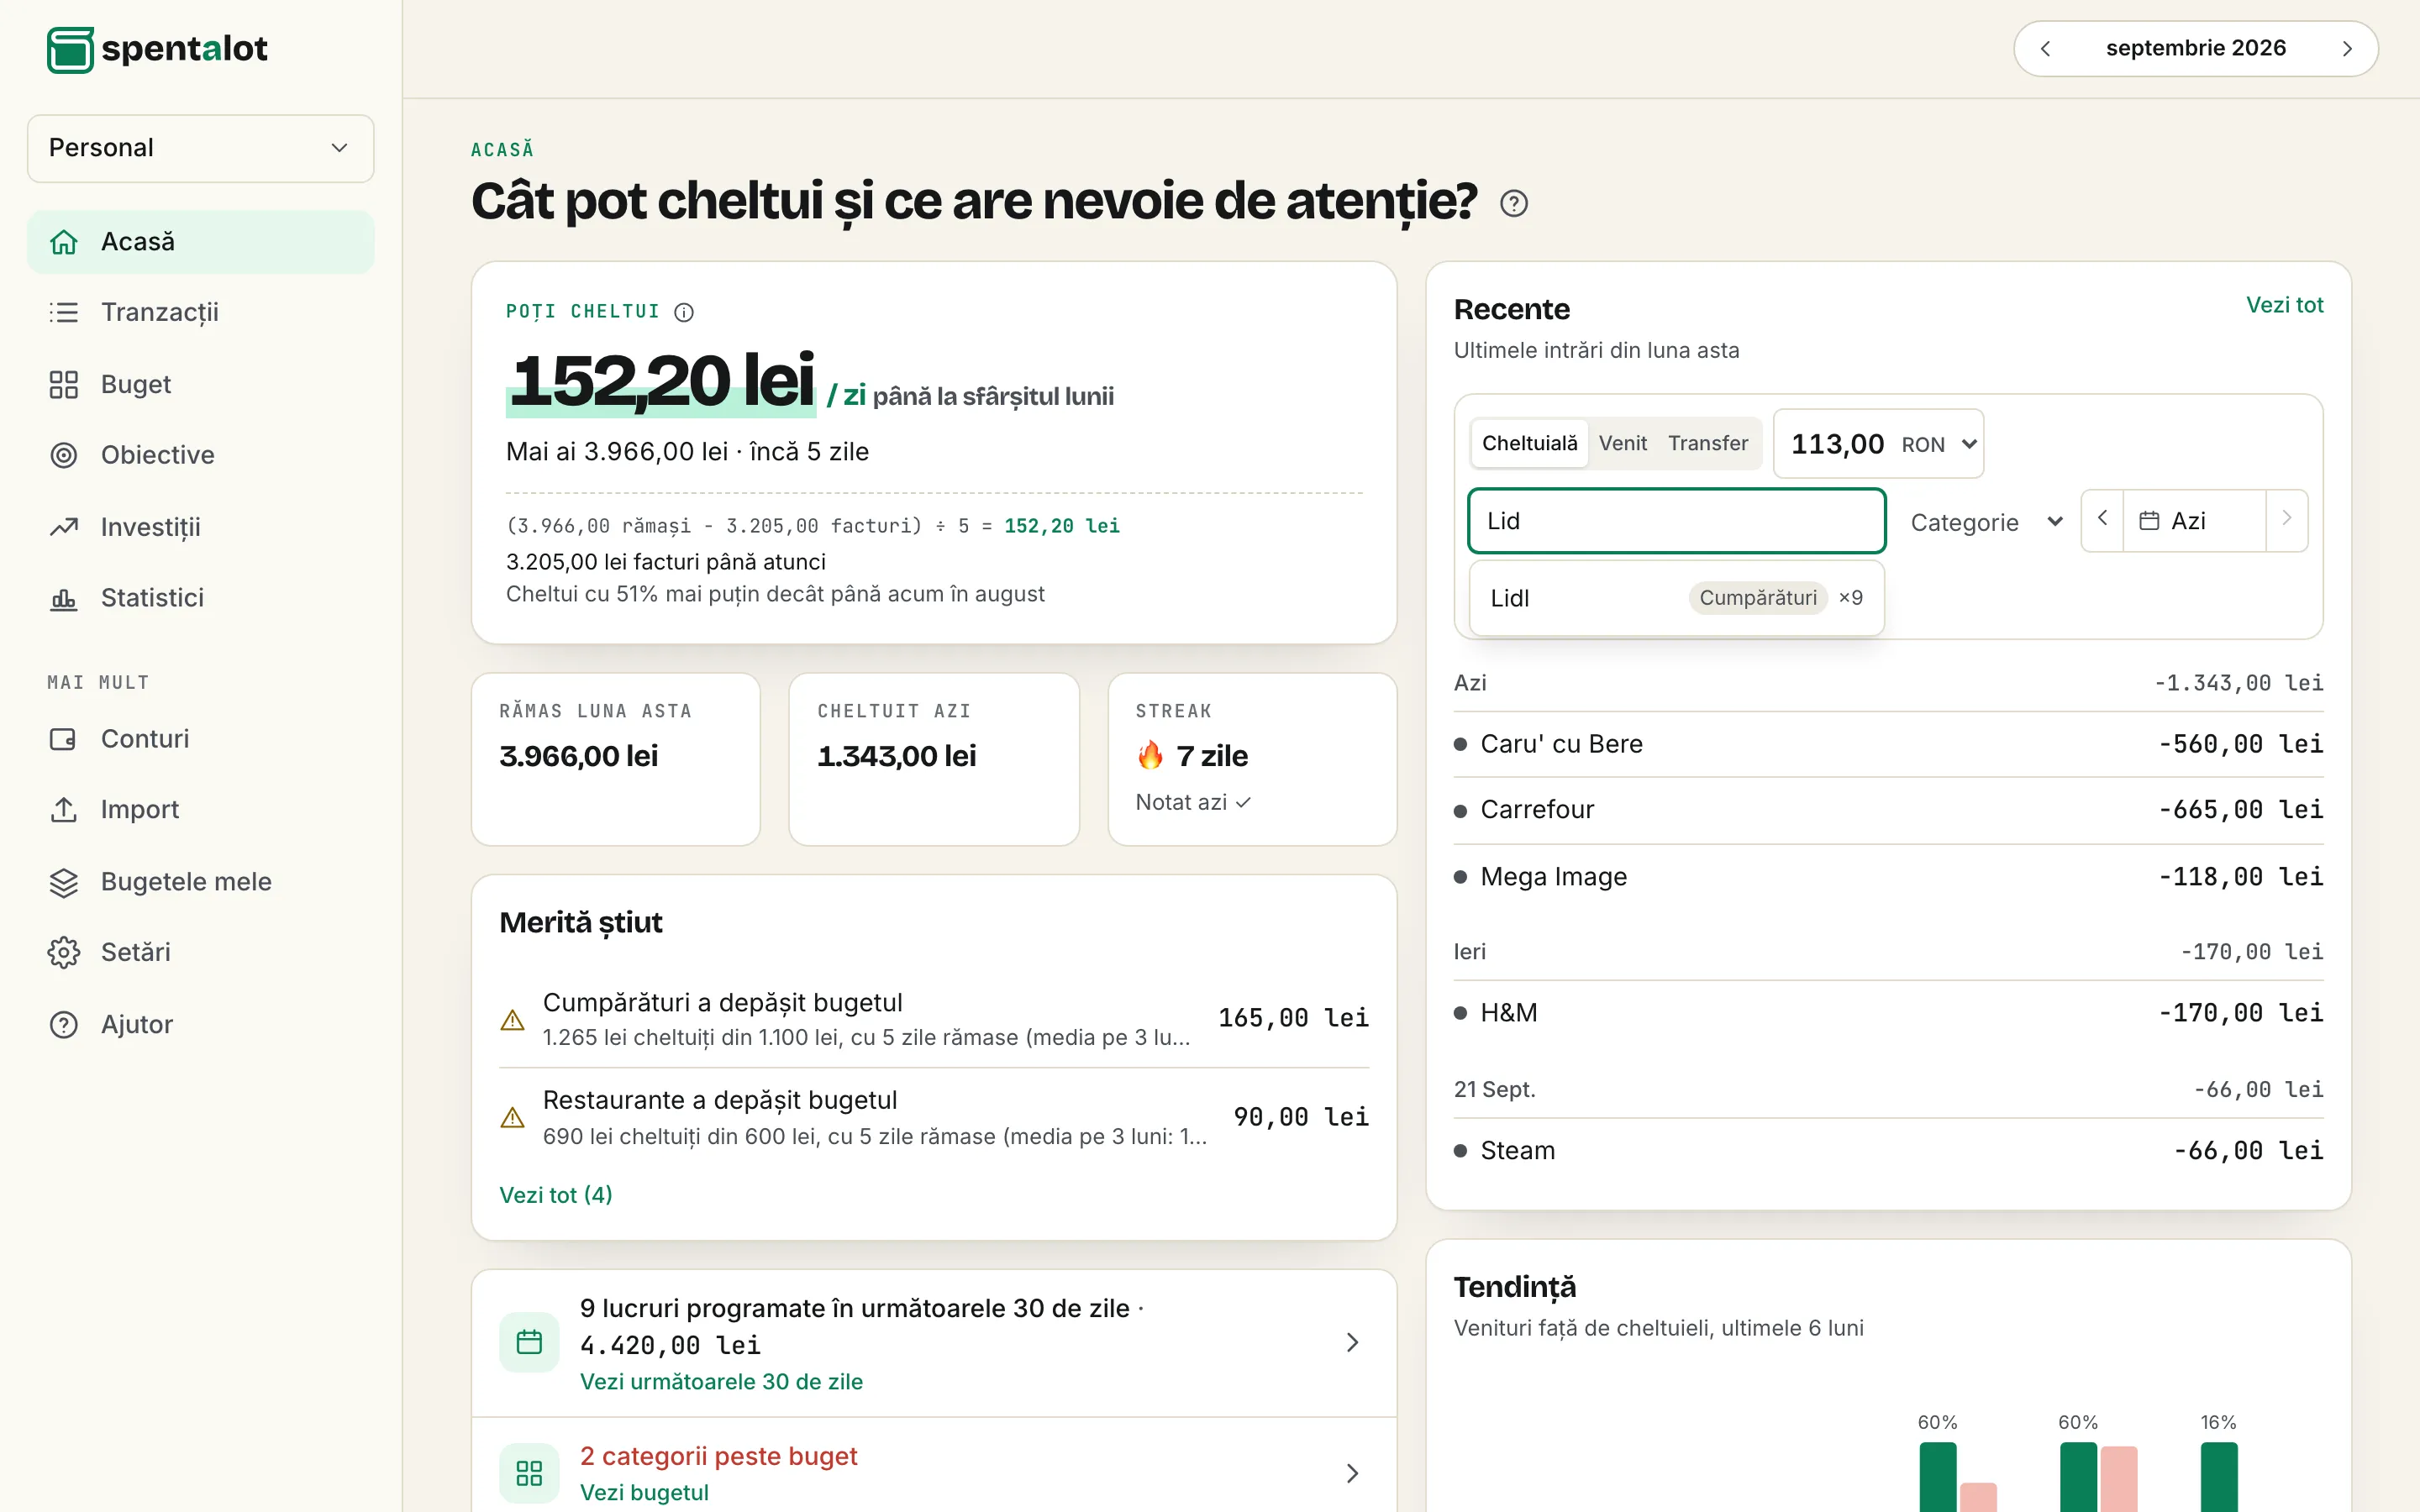Viewport: 2420px width, 1512px height.
Task: Open the Buget section
Action: [x=200, y=384]
